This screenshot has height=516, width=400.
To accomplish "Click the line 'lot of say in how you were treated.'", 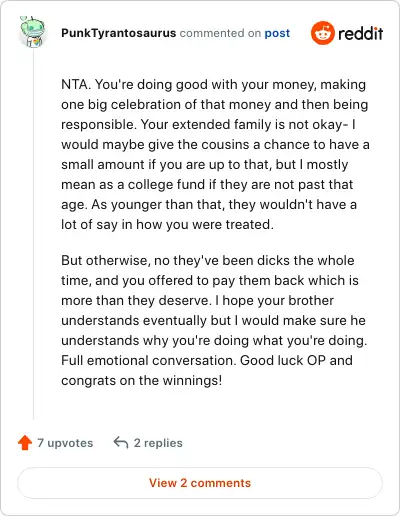I will (167, 224).
